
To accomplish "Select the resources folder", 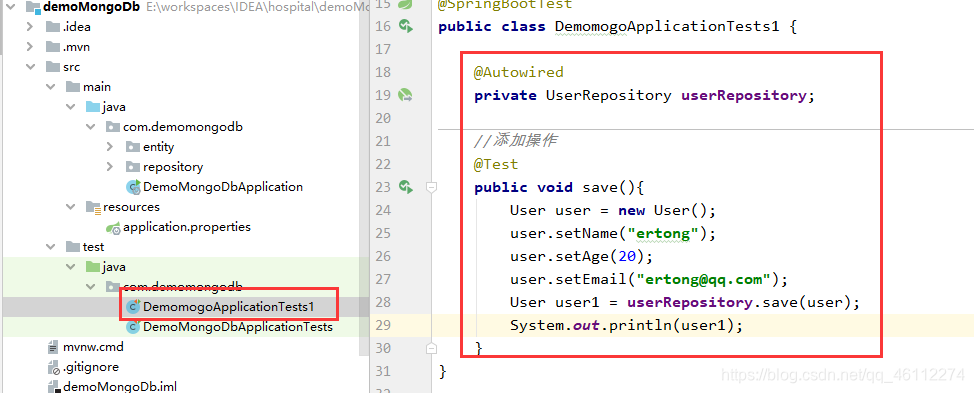I will (x=131, y=207).
